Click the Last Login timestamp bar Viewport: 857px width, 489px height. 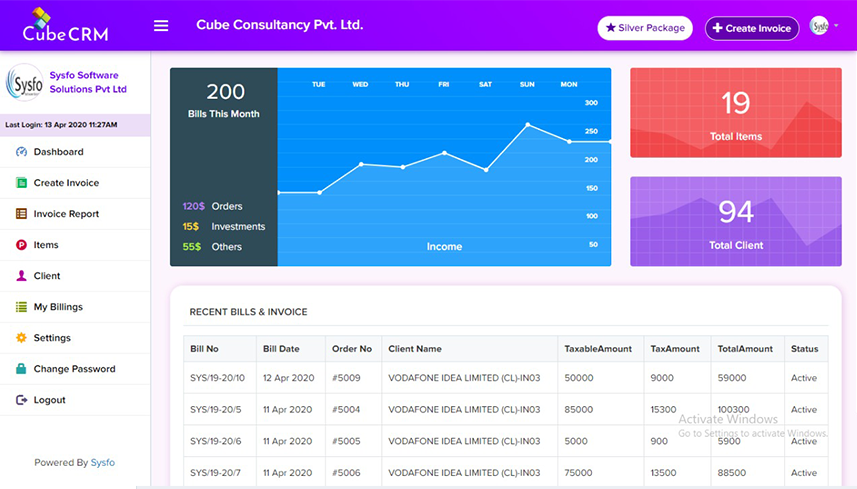click(75, 125)
